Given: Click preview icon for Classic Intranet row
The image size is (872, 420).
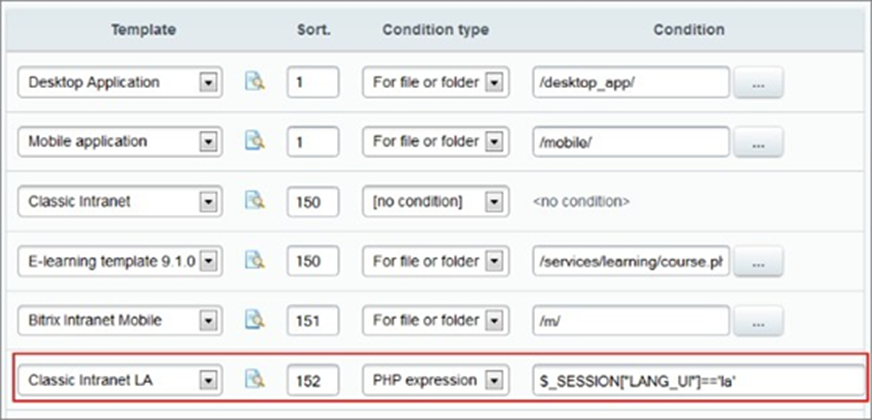Looking at the screenshot, I should (254, 202).
